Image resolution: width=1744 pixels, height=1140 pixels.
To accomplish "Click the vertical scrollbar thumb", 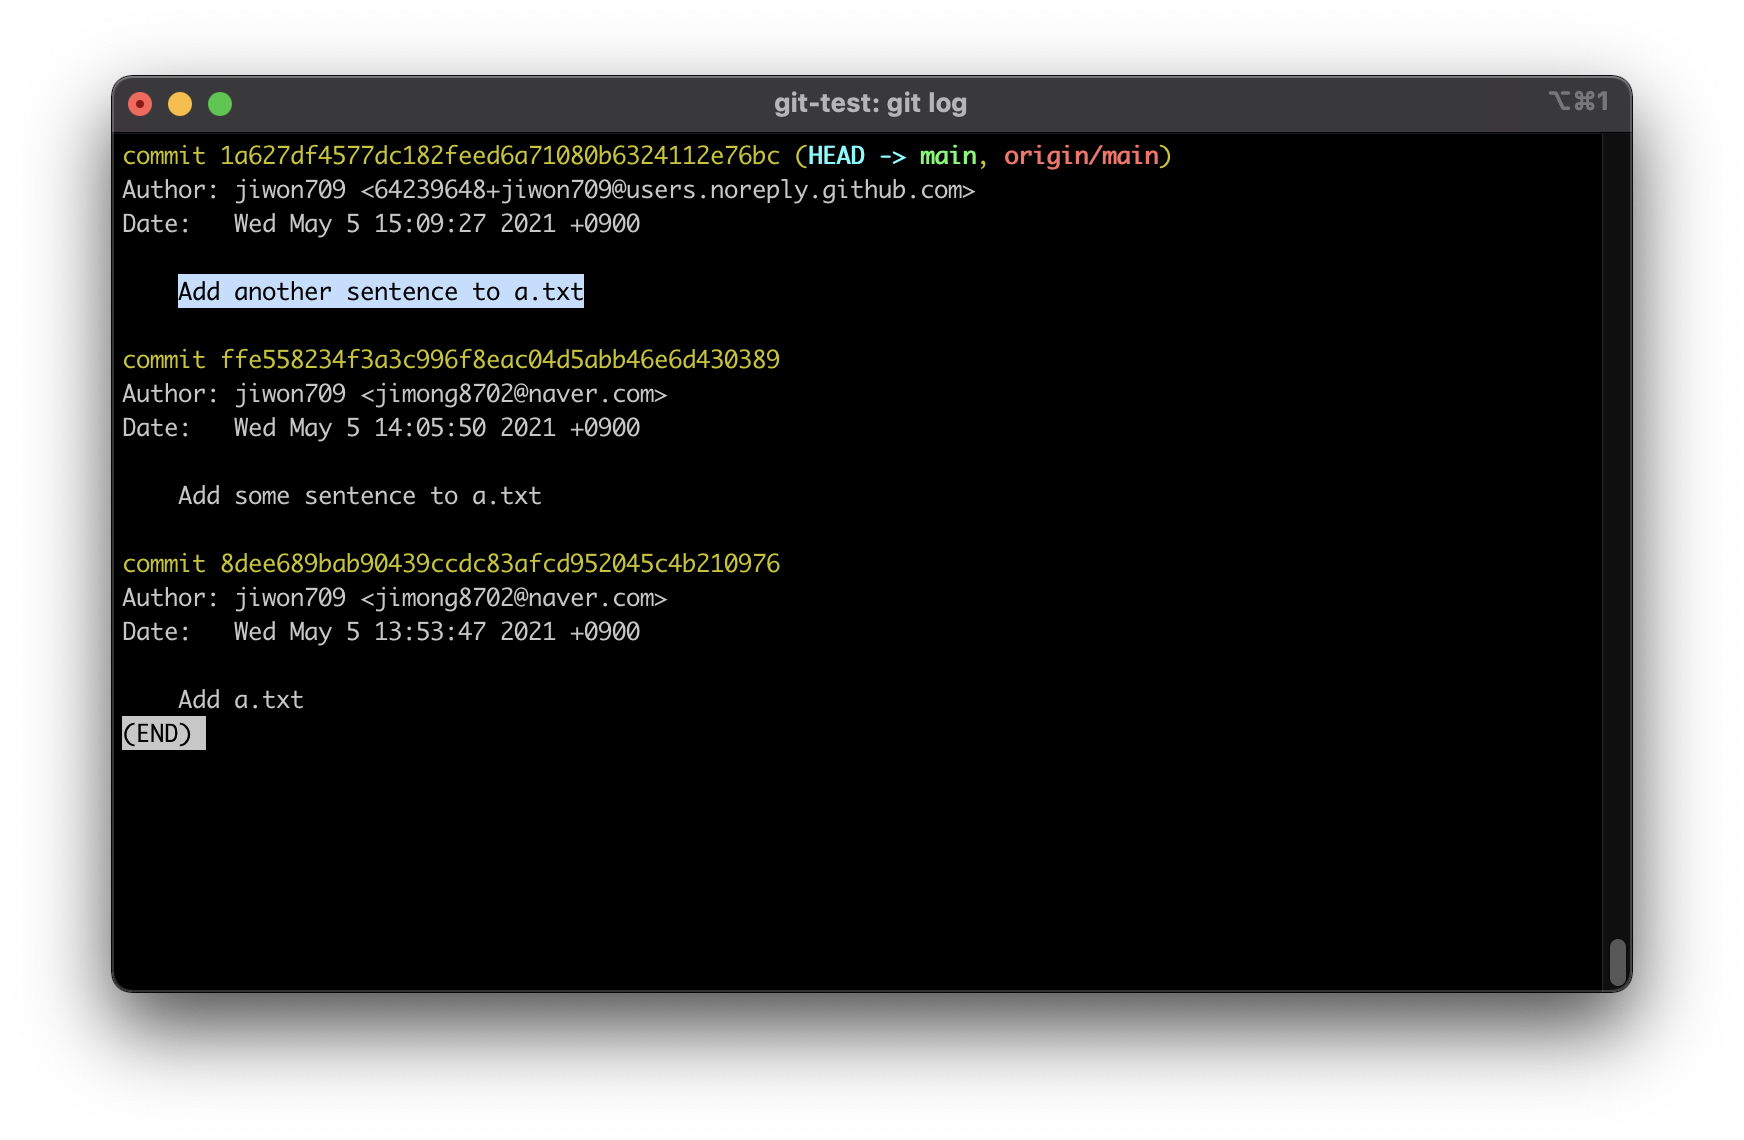I will click(x=1617, y=963).
